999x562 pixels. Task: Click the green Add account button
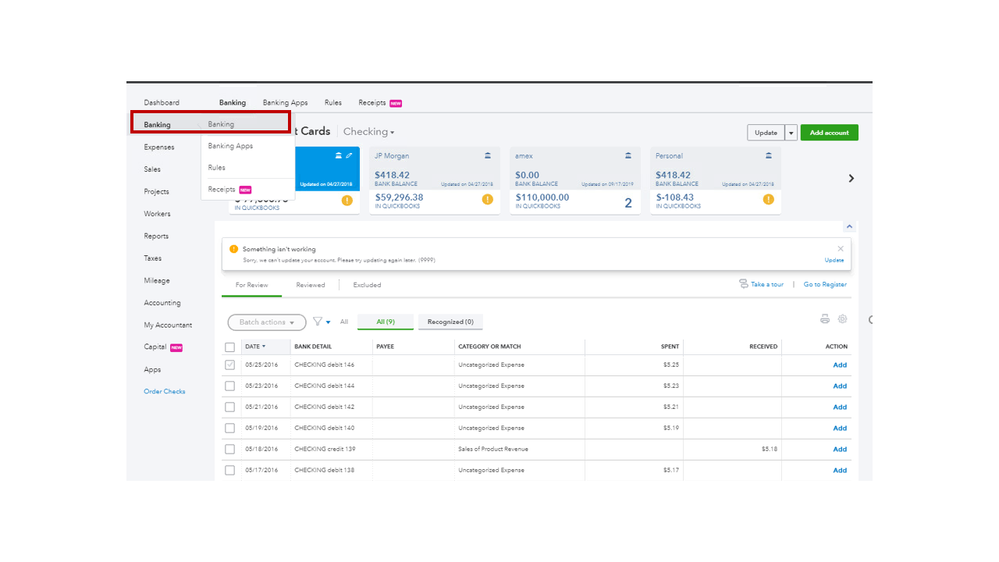(829, 133)
